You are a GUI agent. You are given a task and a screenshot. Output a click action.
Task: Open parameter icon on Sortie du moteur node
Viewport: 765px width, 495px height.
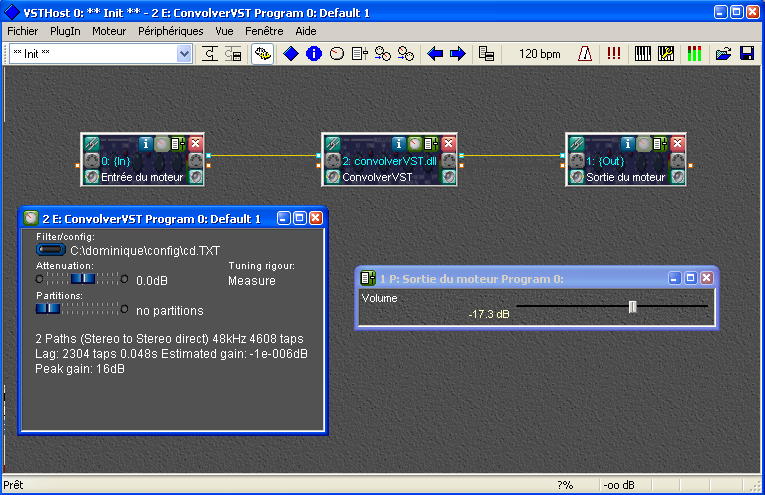point(660,143)
